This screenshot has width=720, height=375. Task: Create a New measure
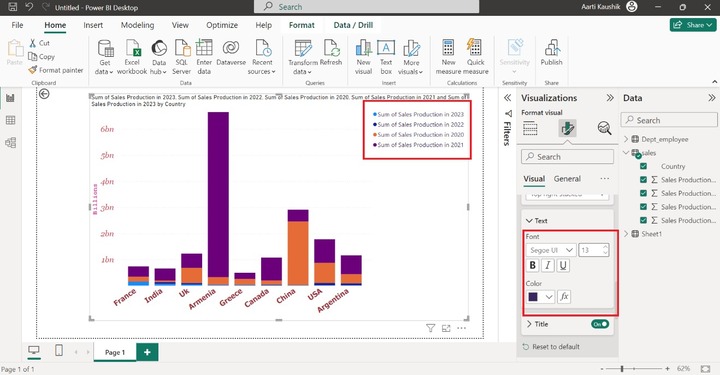click(x=448, y=57)
